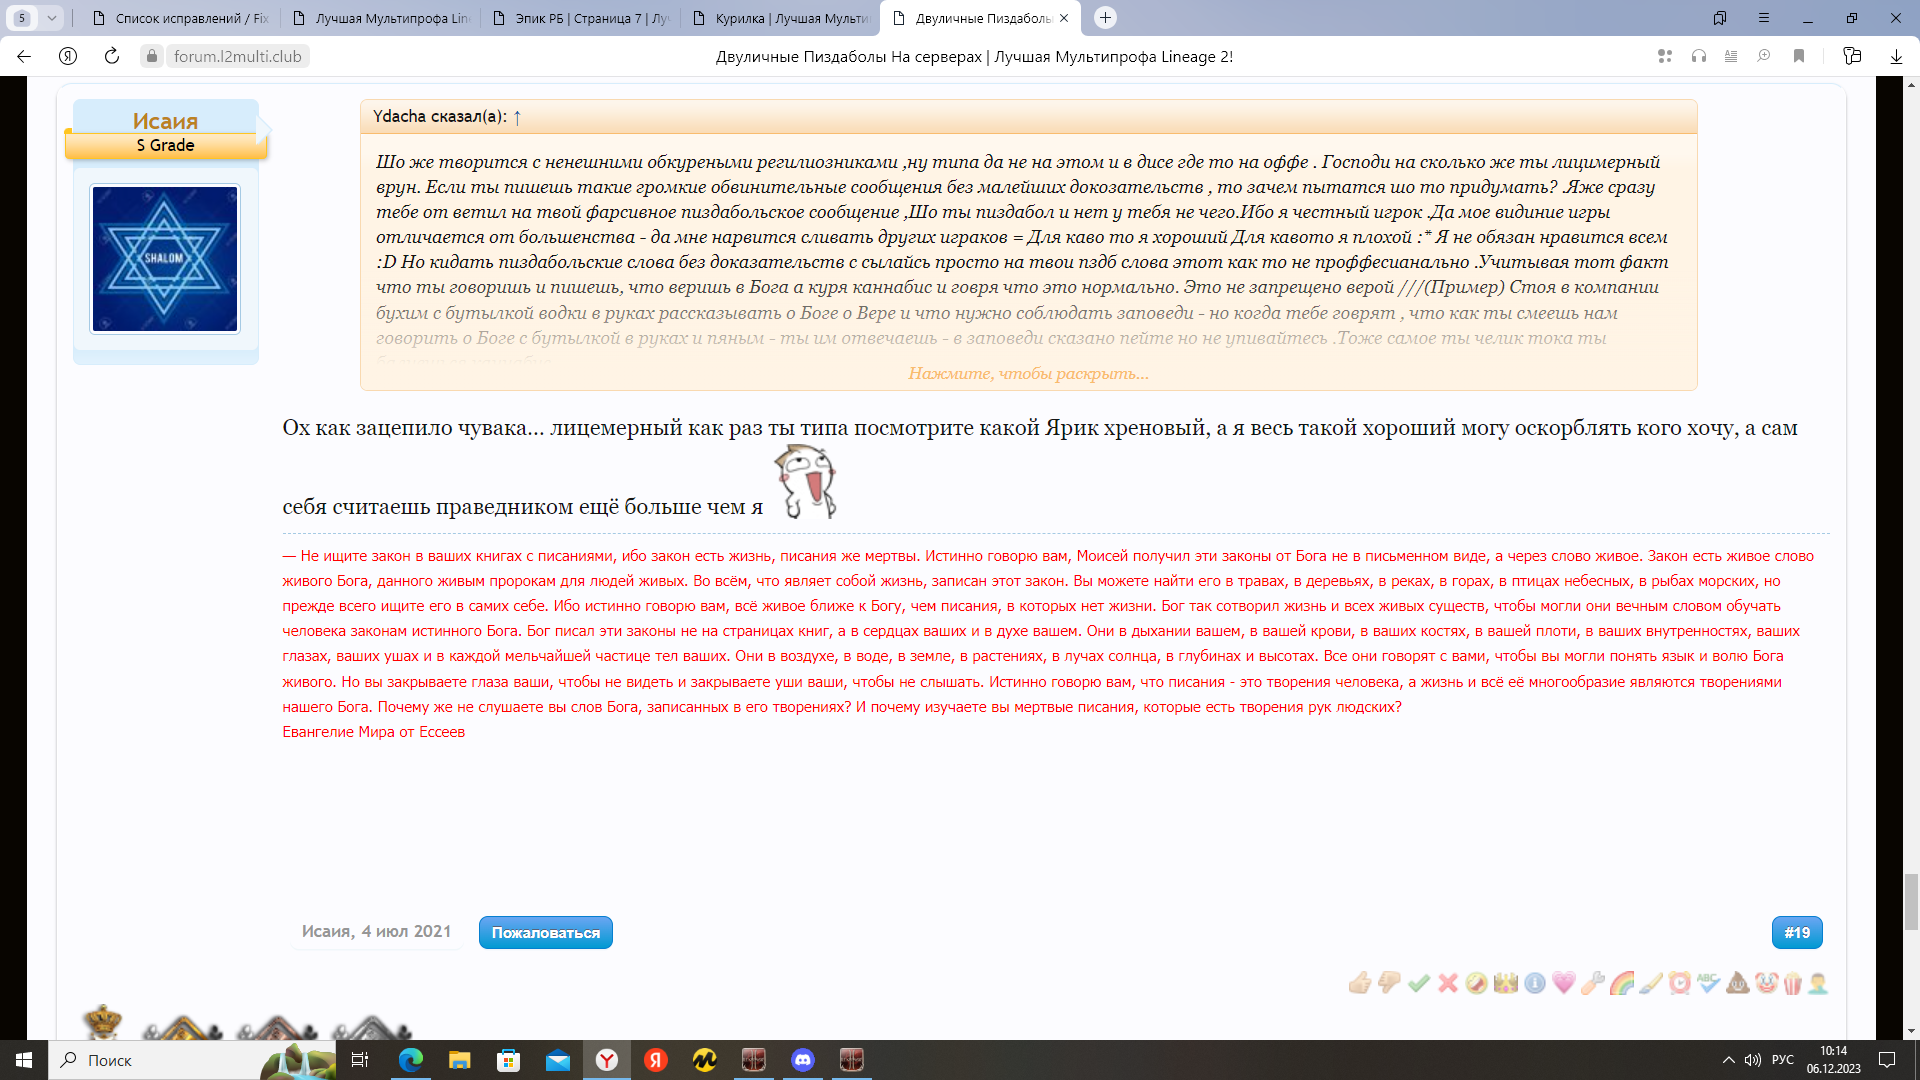Viewport: 1920px width, 1080px height.
Task: Open the tab group dropdown arrow
Action: pyautogui.click(x=52, y=18)
